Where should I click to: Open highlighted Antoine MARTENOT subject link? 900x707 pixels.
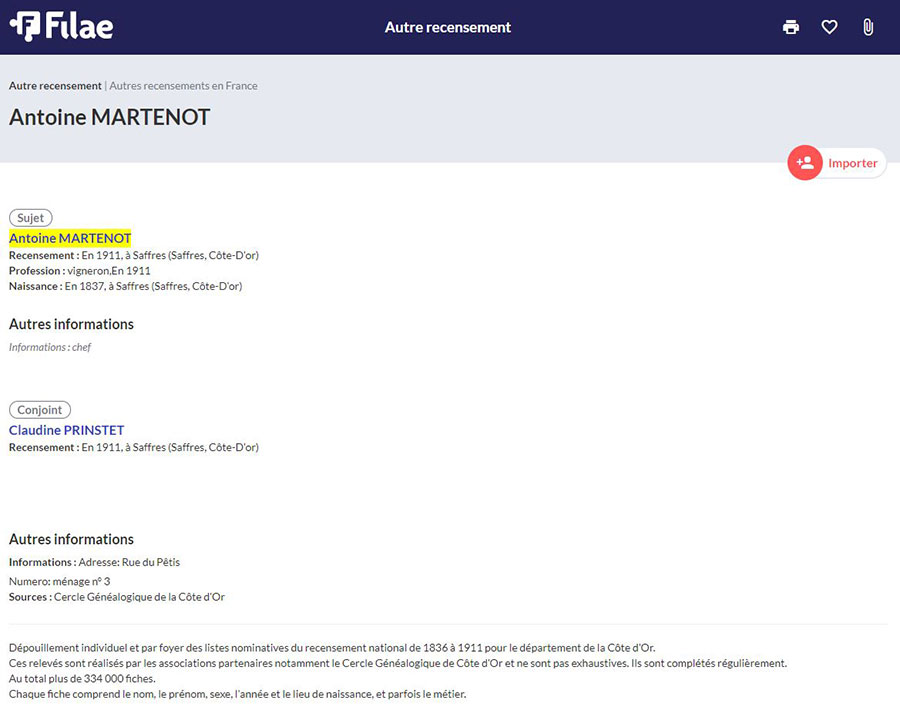tap(70, 238)
